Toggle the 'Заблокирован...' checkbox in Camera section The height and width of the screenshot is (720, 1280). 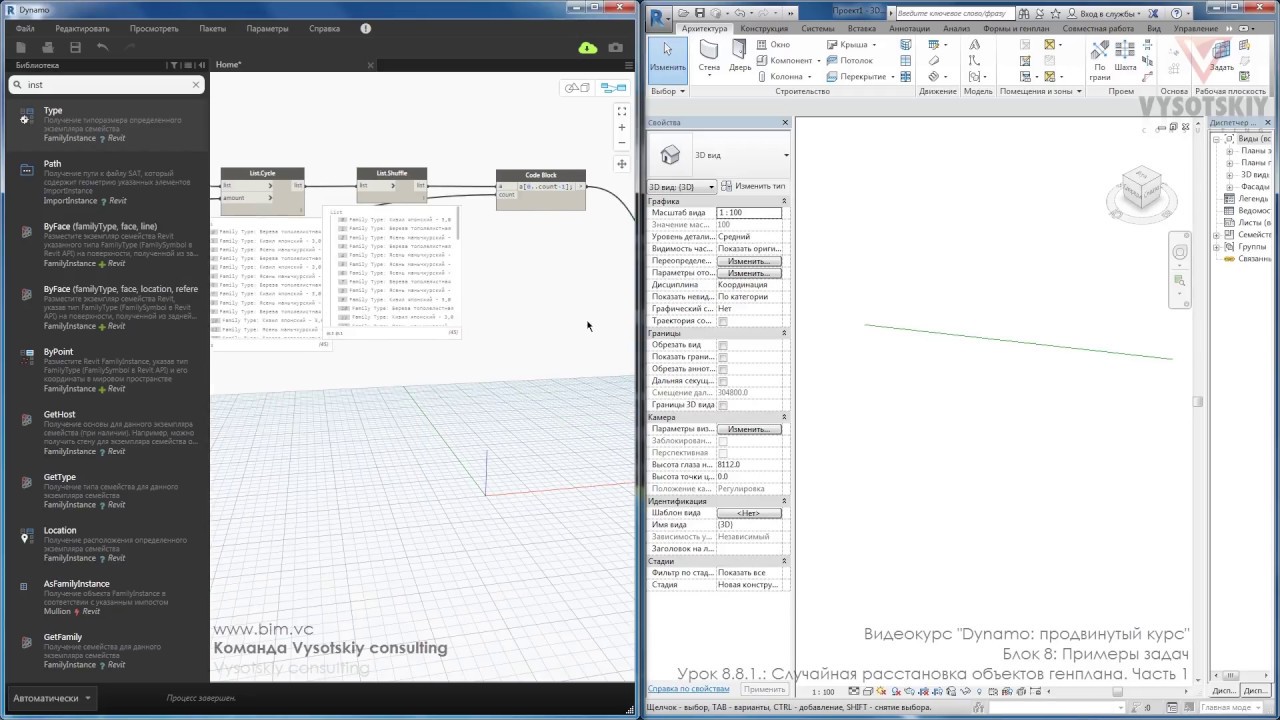723,441
